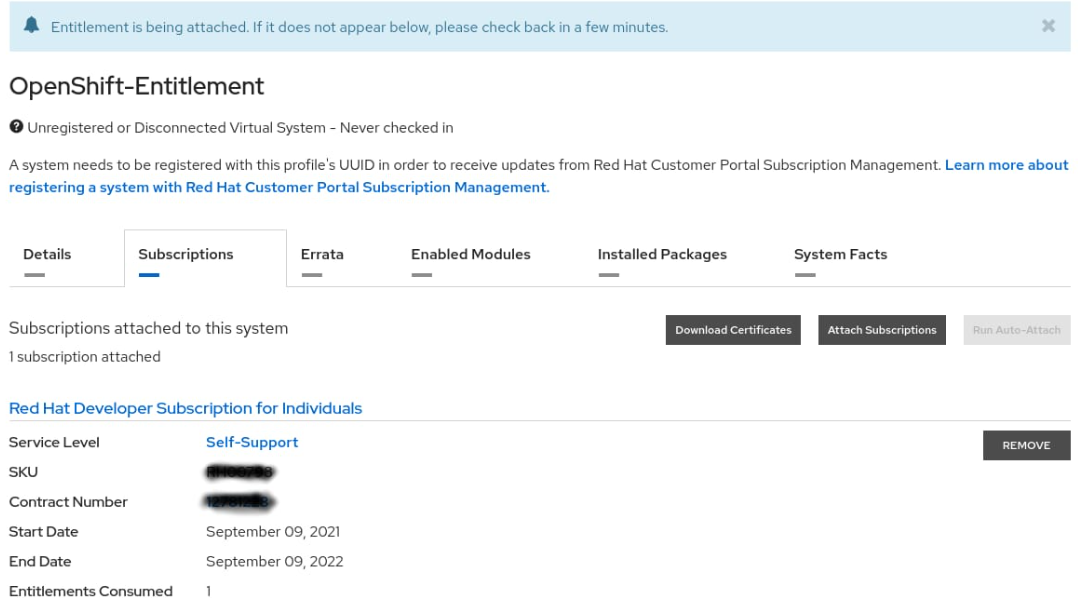Image resolution: width=1078 pixels, height=609 pixels.
Task: Click the bell notification icon in alert
Action: (x=31, y=26)
